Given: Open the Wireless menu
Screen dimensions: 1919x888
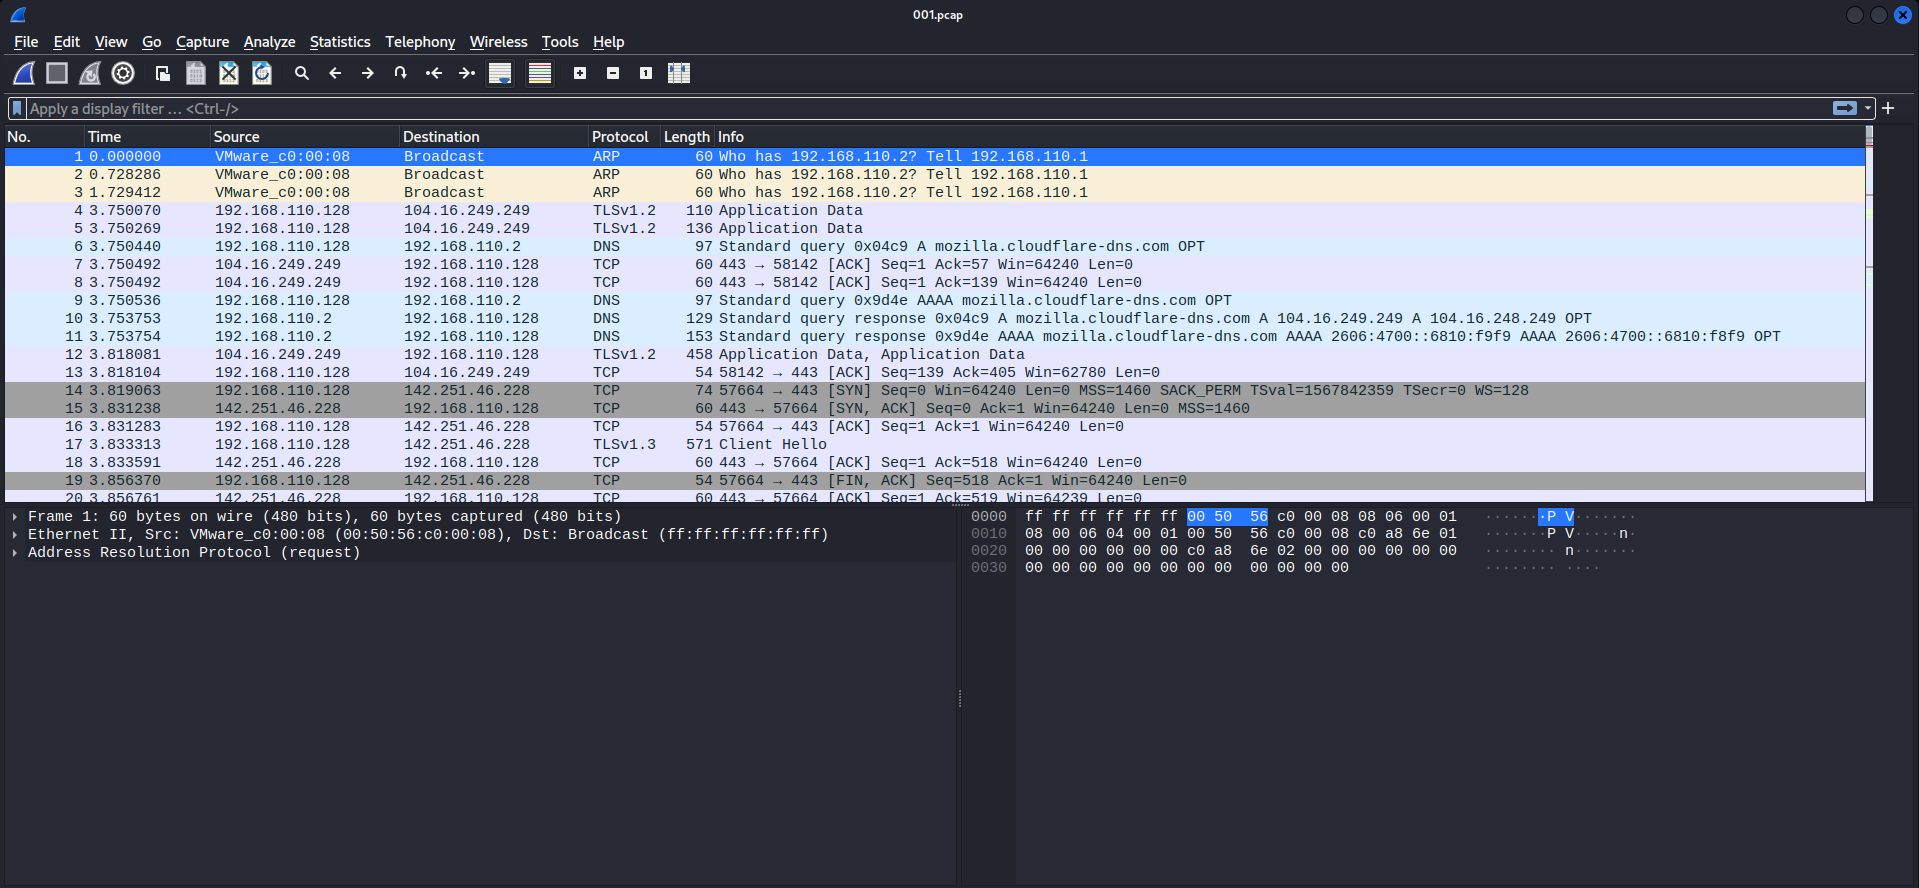Looking at the screenshot, I should click(499, 42).
